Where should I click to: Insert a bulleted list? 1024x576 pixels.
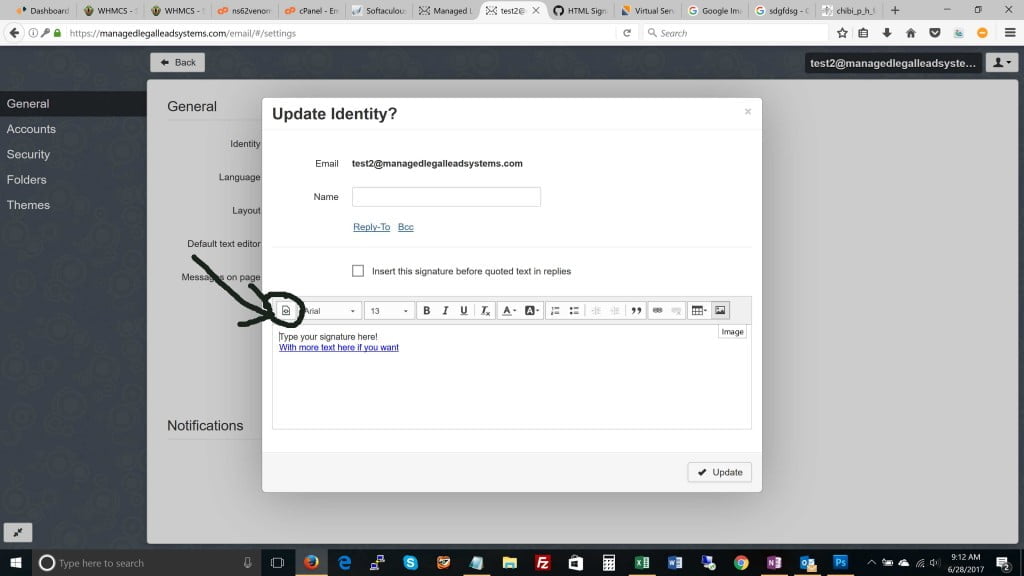[574, 311]
